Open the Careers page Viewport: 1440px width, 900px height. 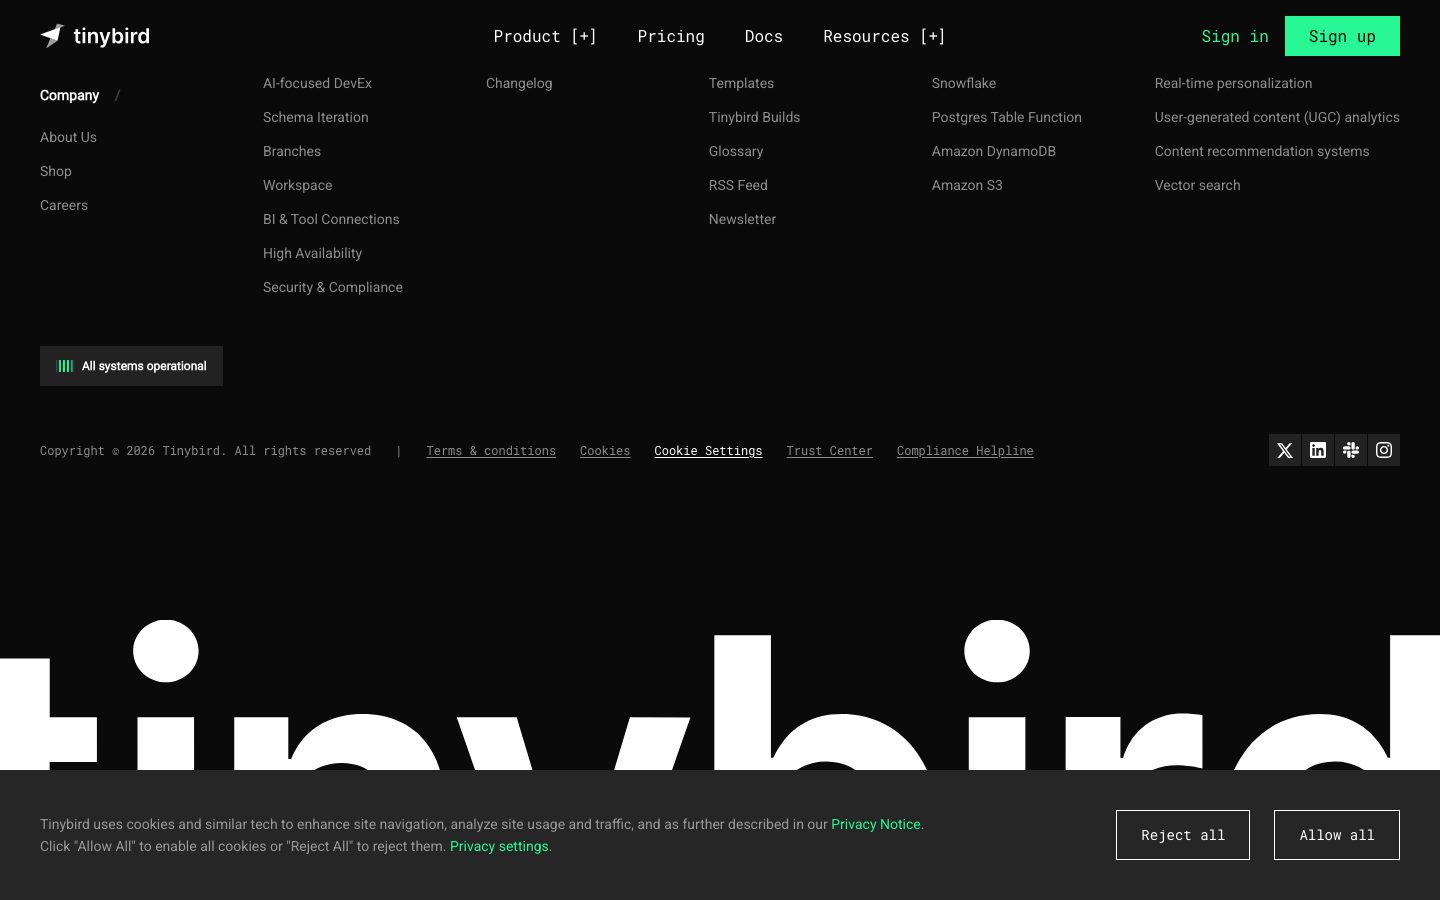(64, 205)
